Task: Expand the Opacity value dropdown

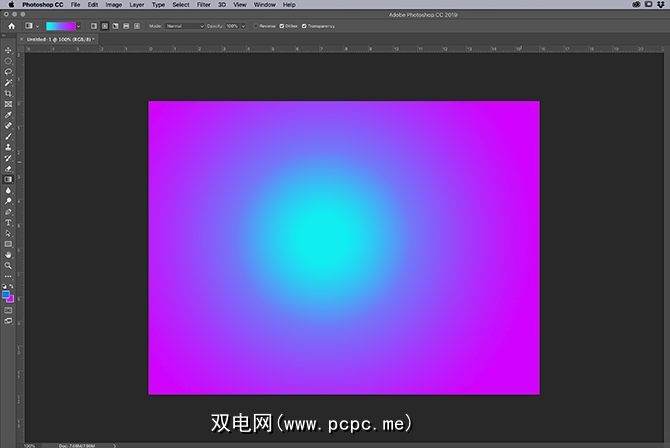Action: (x=244, y=25)
